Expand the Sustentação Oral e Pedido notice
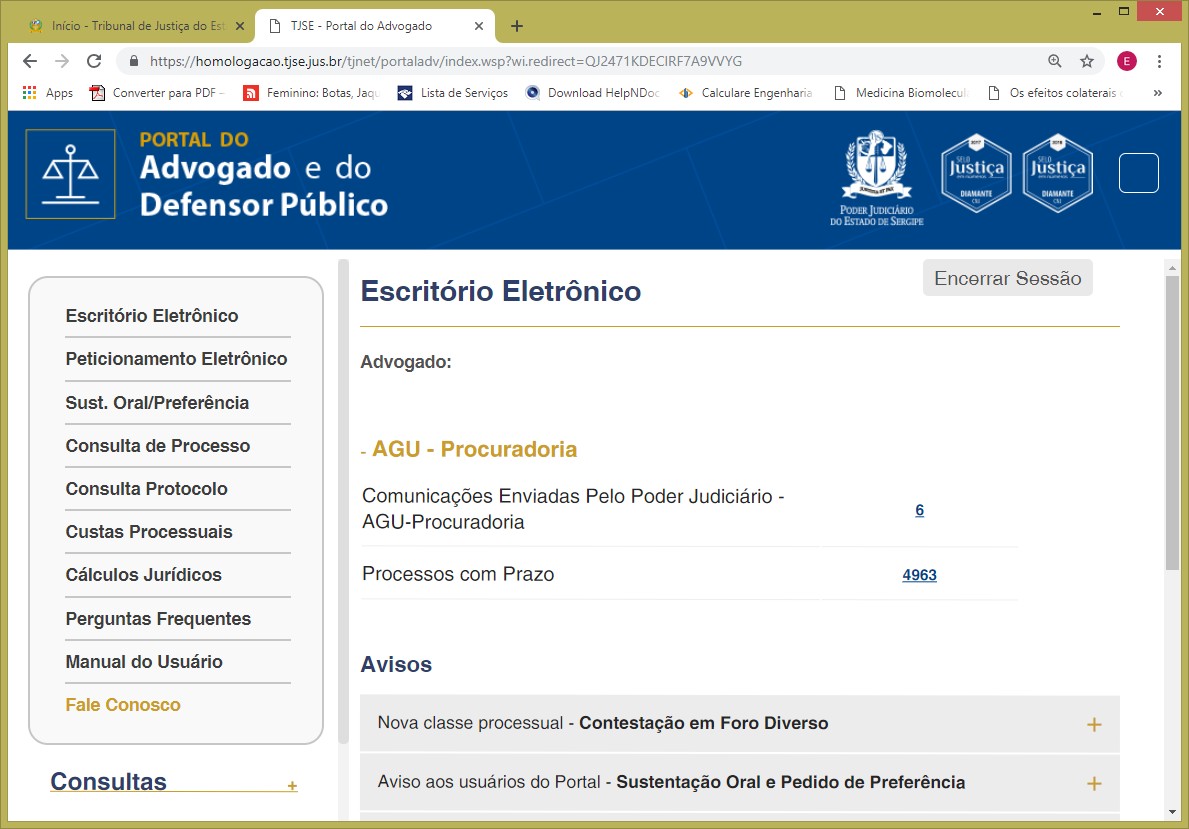This screenshot has height=829, width=1189. click(1093, 783)
